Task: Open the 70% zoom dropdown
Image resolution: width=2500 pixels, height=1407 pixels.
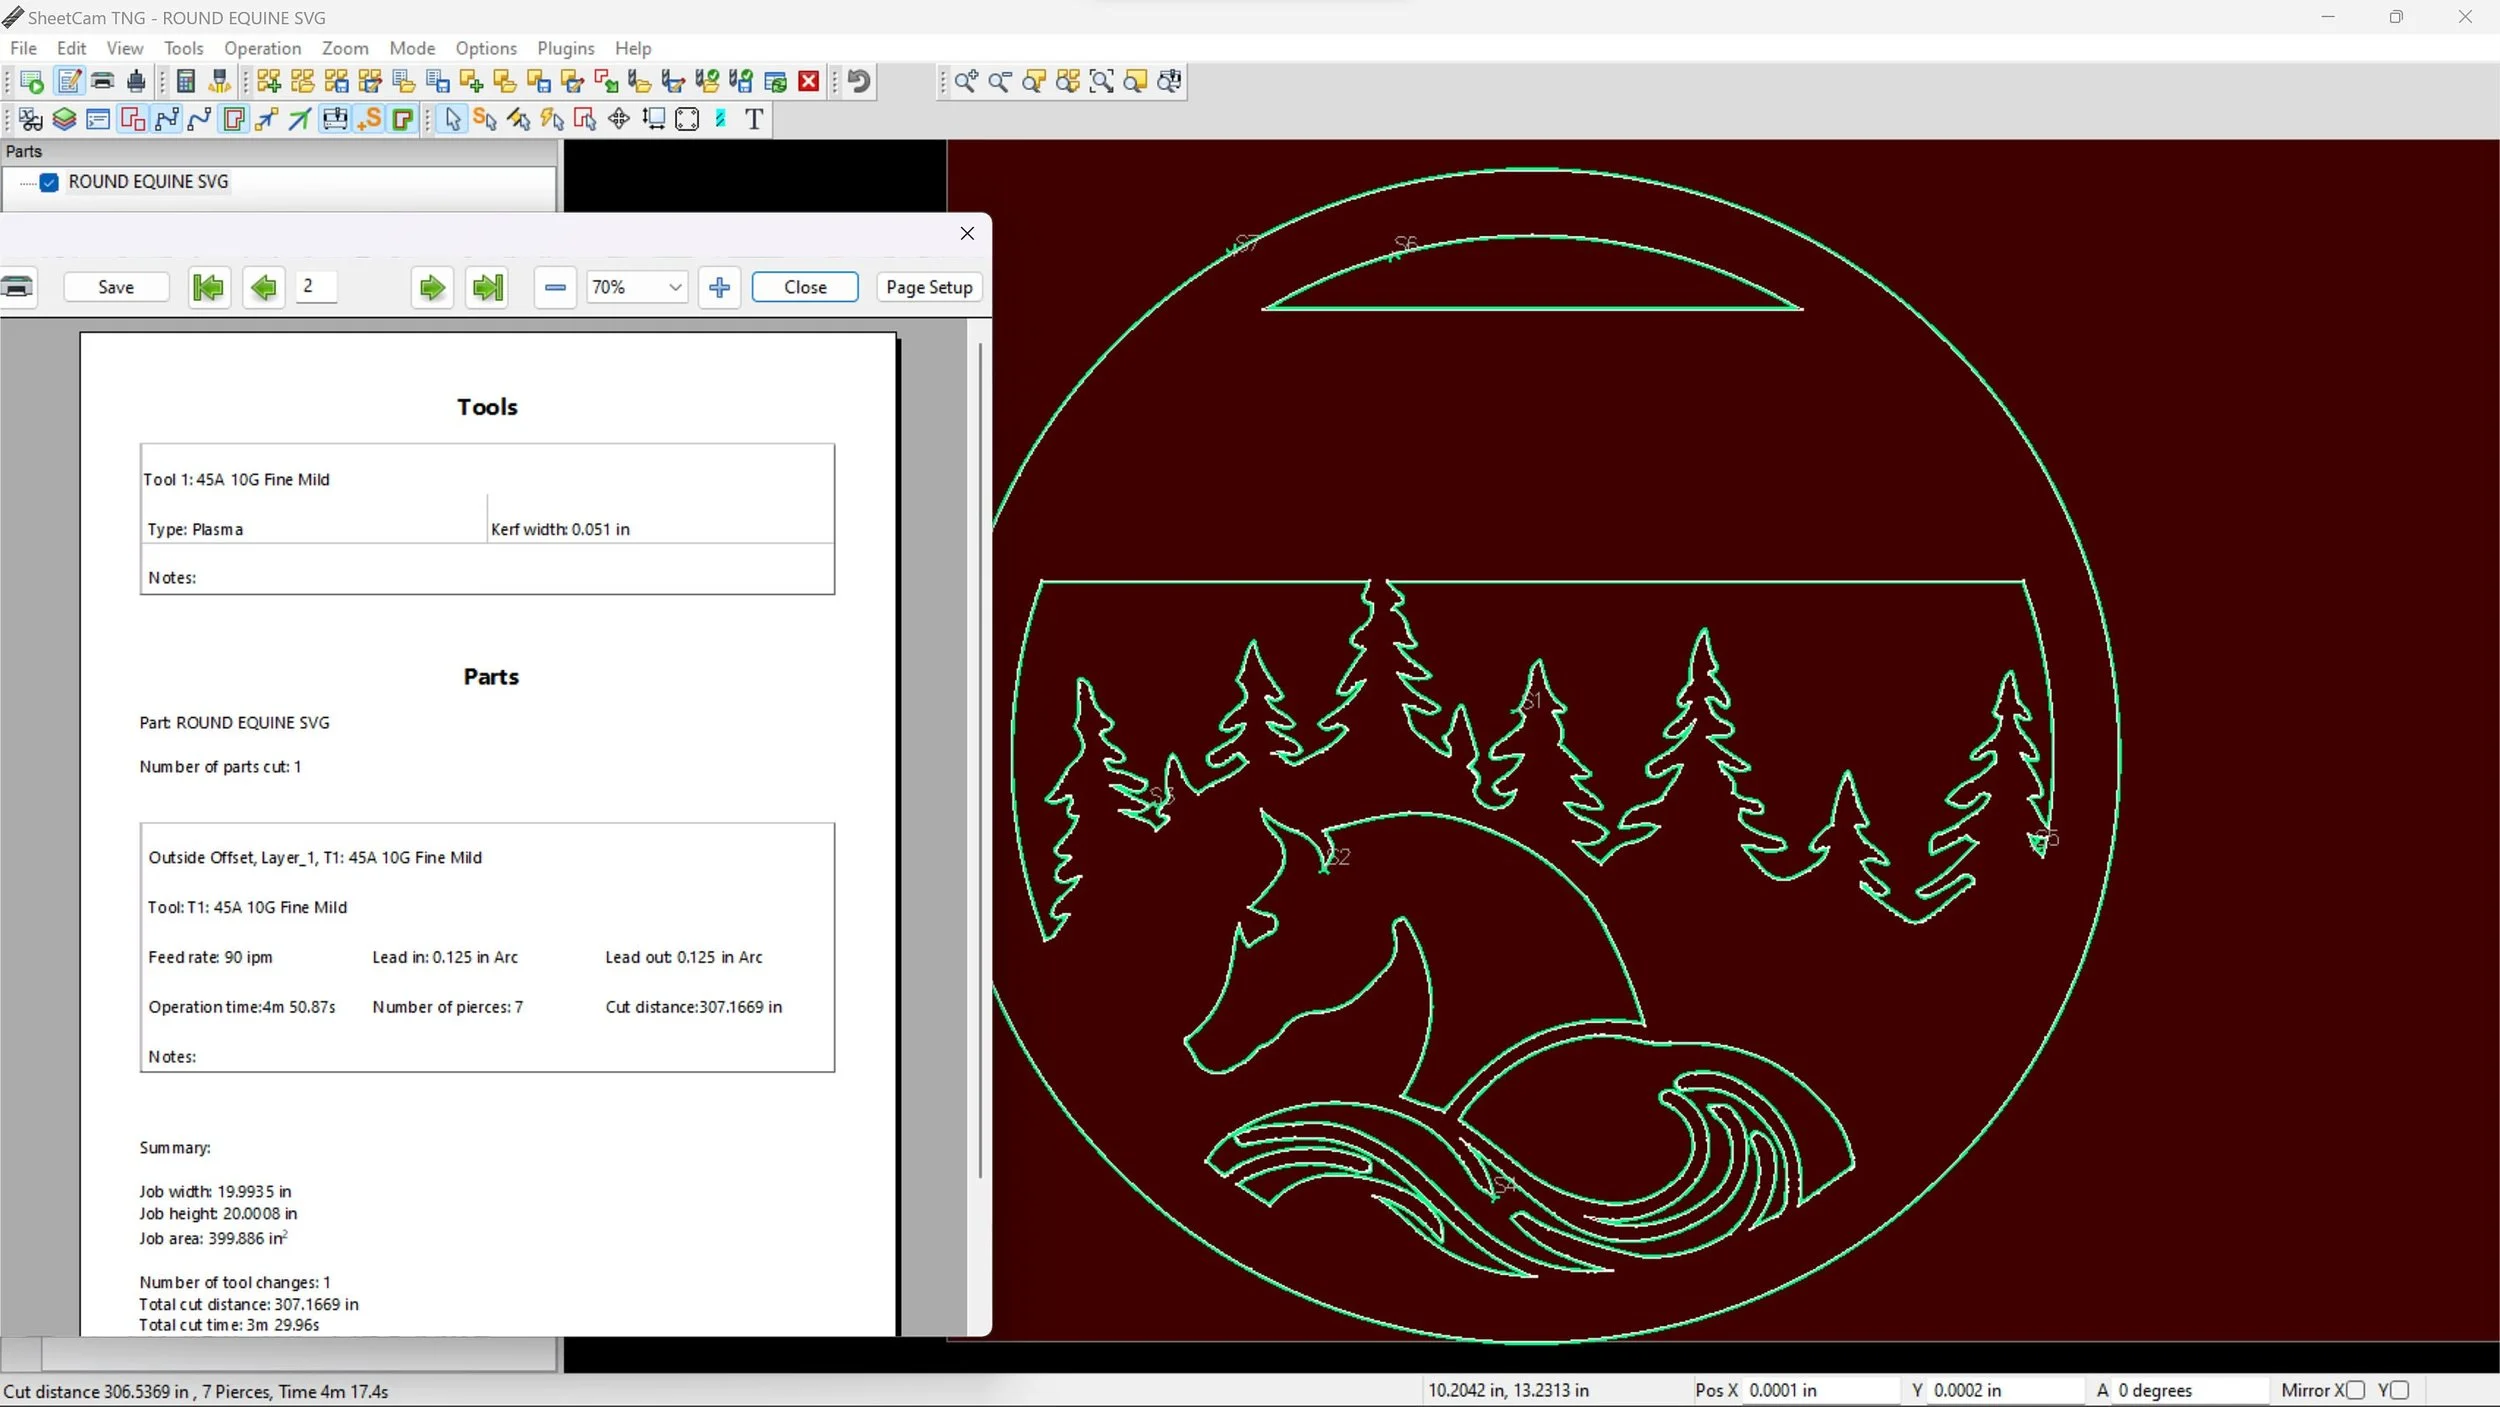Action: [675, 287]
